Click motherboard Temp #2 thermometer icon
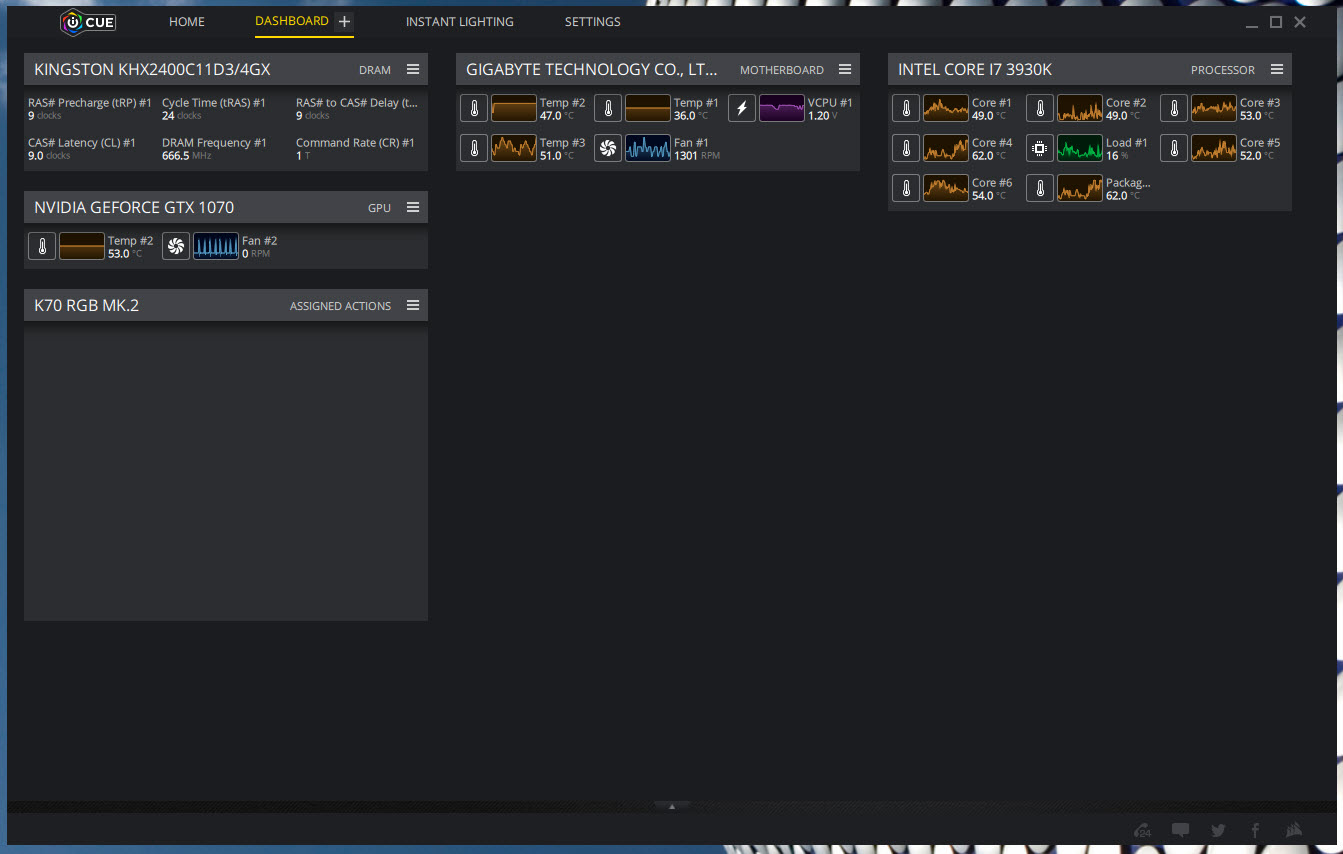Viewport: 1343px width, 854px height. coord(474,108)
